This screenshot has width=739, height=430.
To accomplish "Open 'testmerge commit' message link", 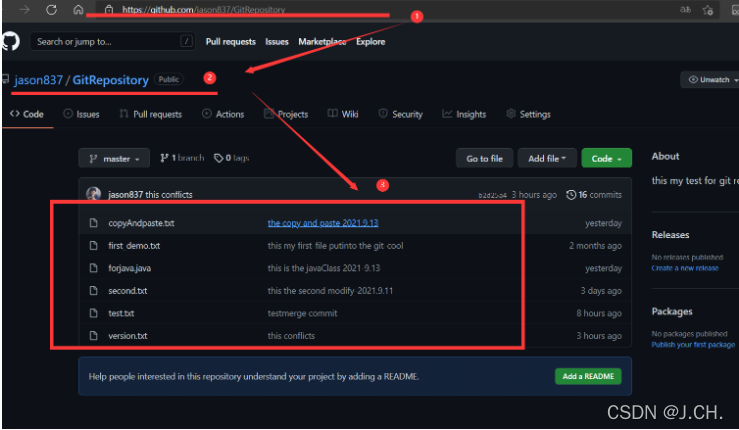I will click(x=303, y=314).
